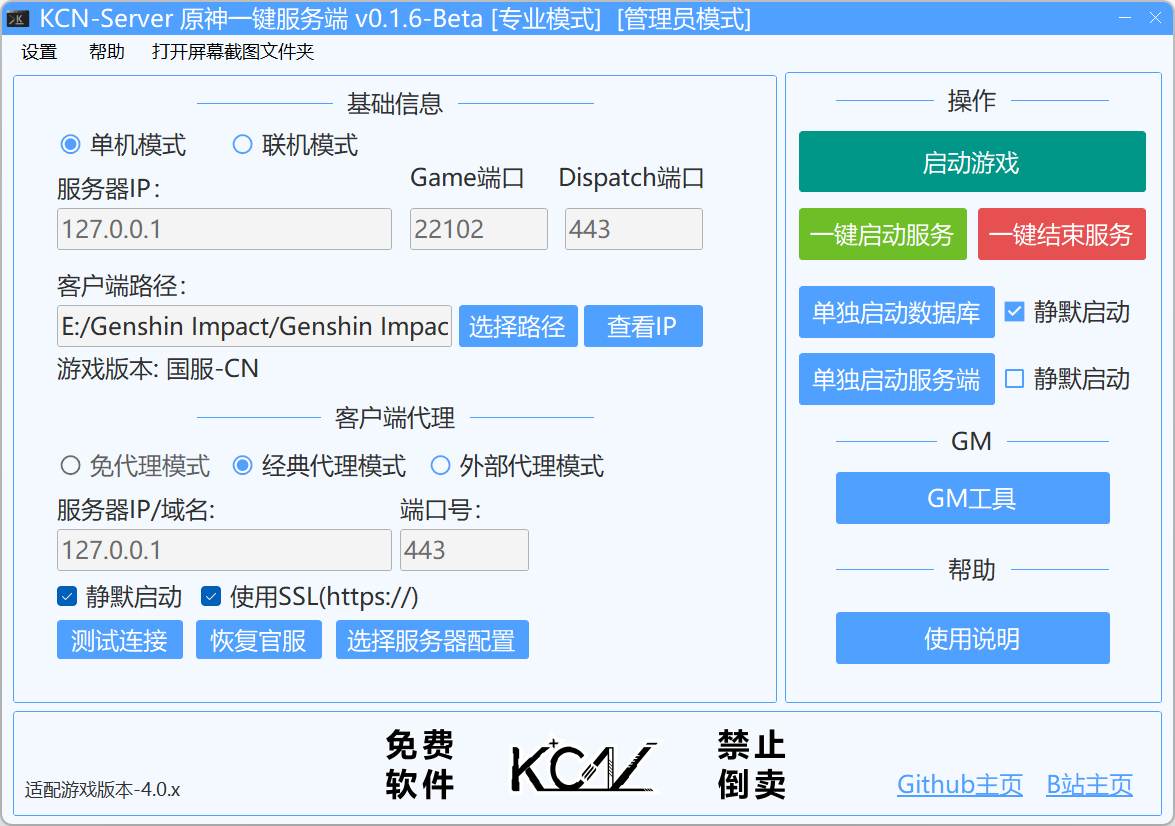Click 打开屏幕截图文件夹 menu item

(x=233, y=52)
